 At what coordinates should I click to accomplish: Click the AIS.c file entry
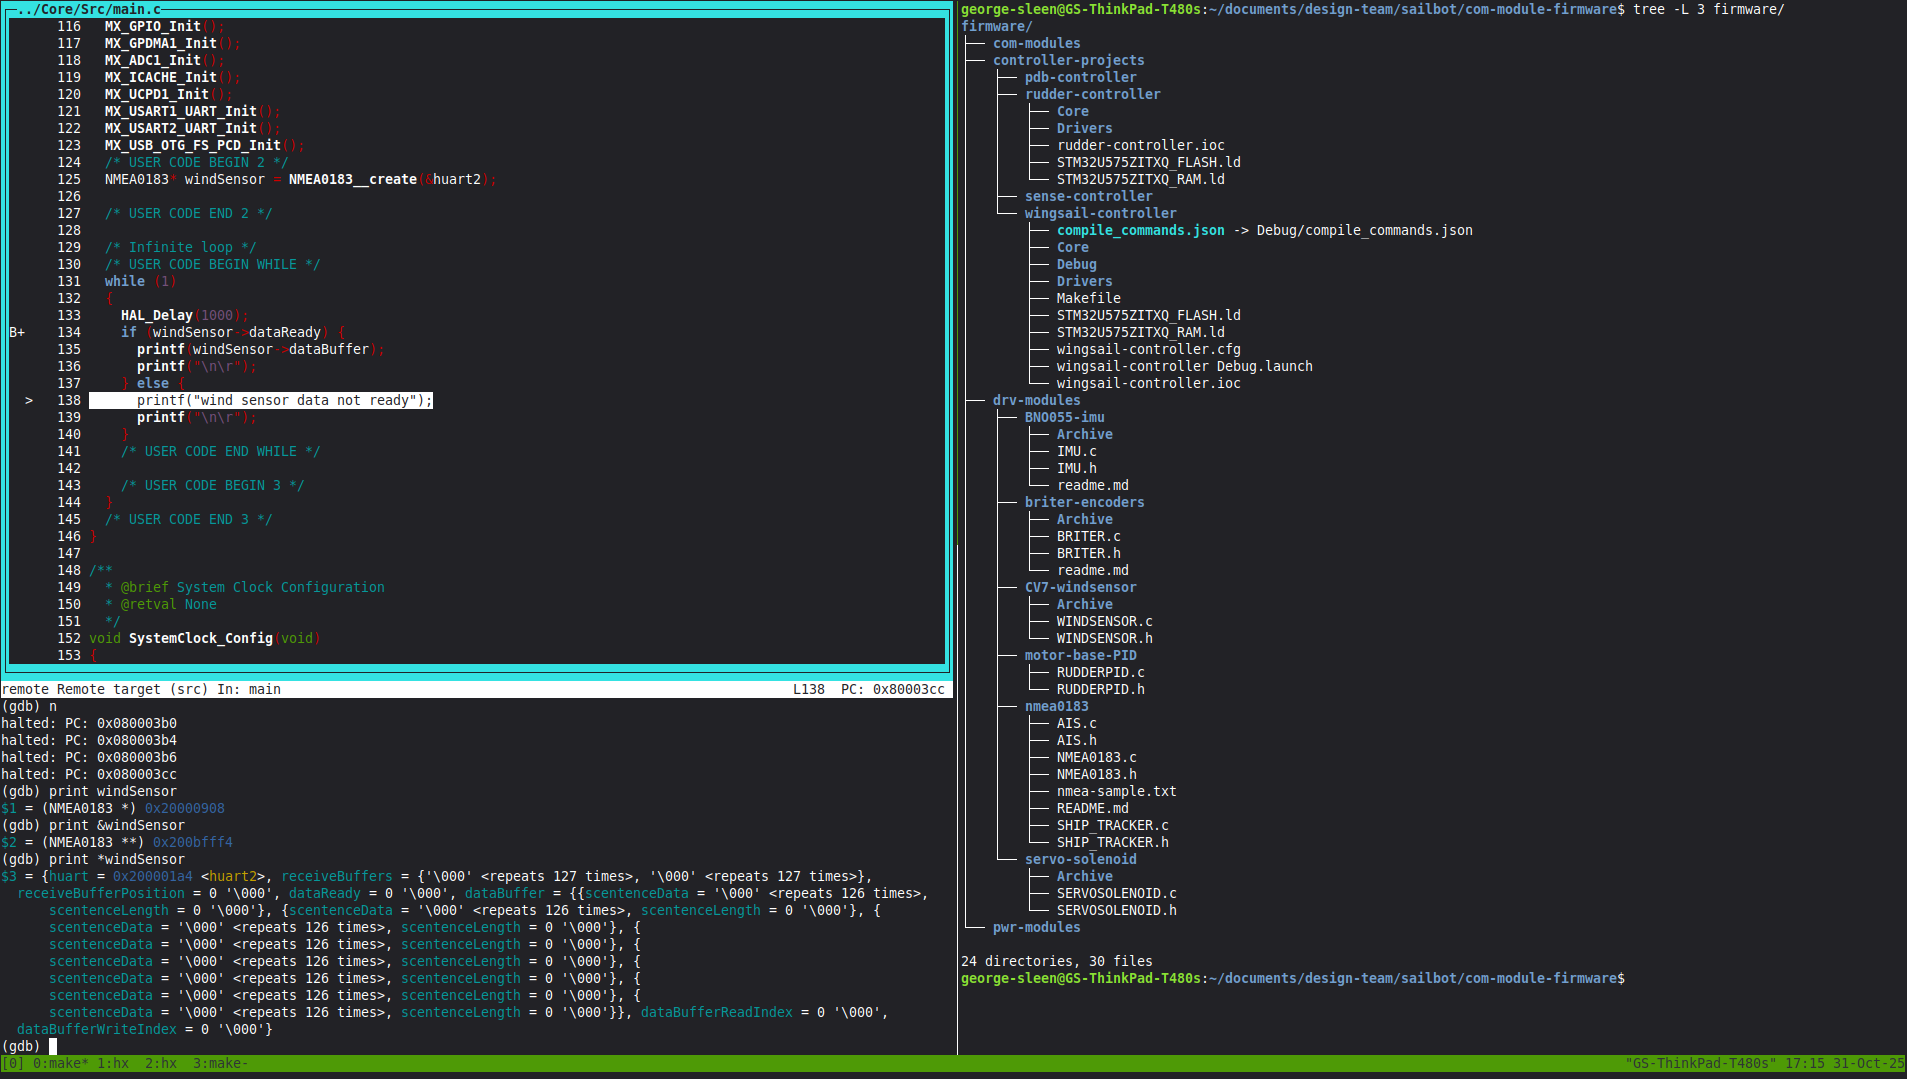coord(1077,723)
